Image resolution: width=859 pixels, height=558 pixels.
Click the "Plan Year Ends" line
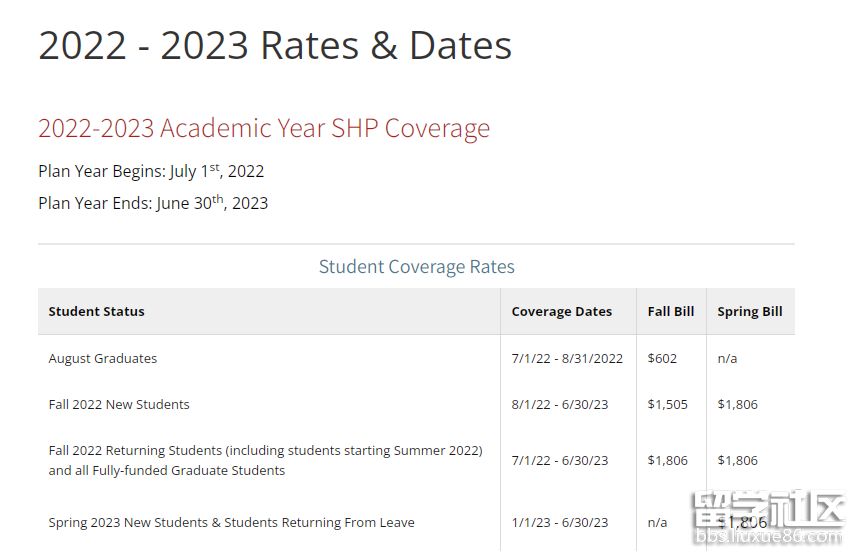point(153,203)
